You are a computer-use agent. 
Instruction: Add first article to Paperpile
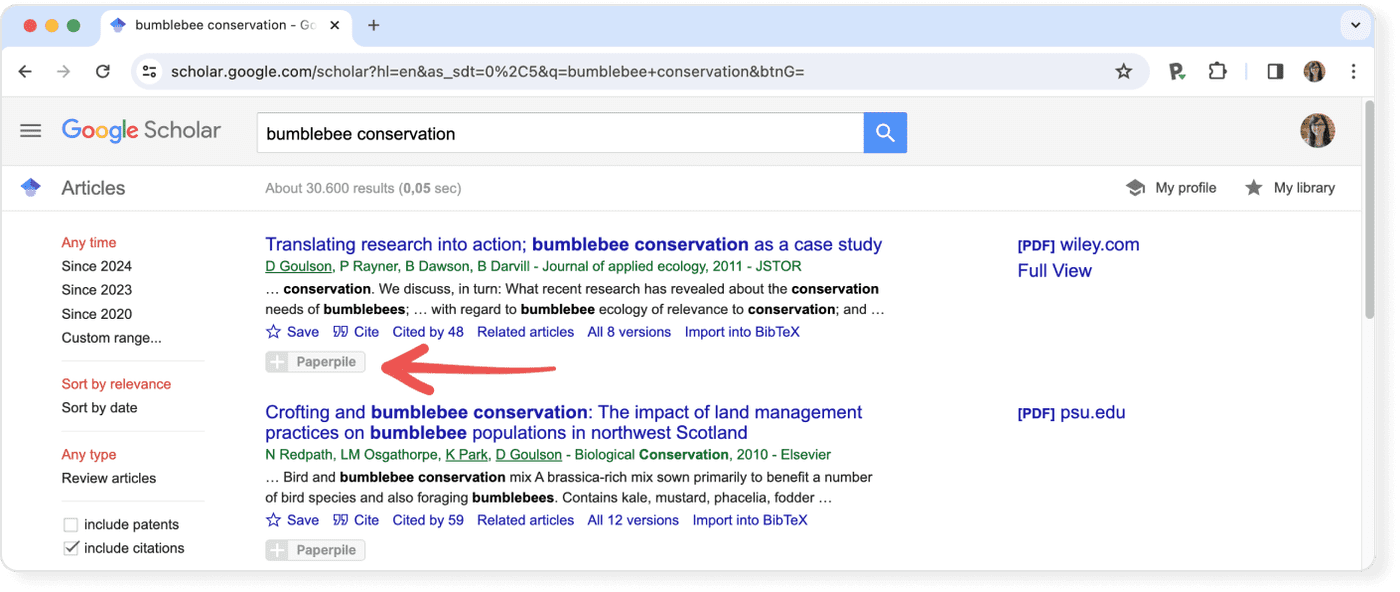tap(315, 362)
